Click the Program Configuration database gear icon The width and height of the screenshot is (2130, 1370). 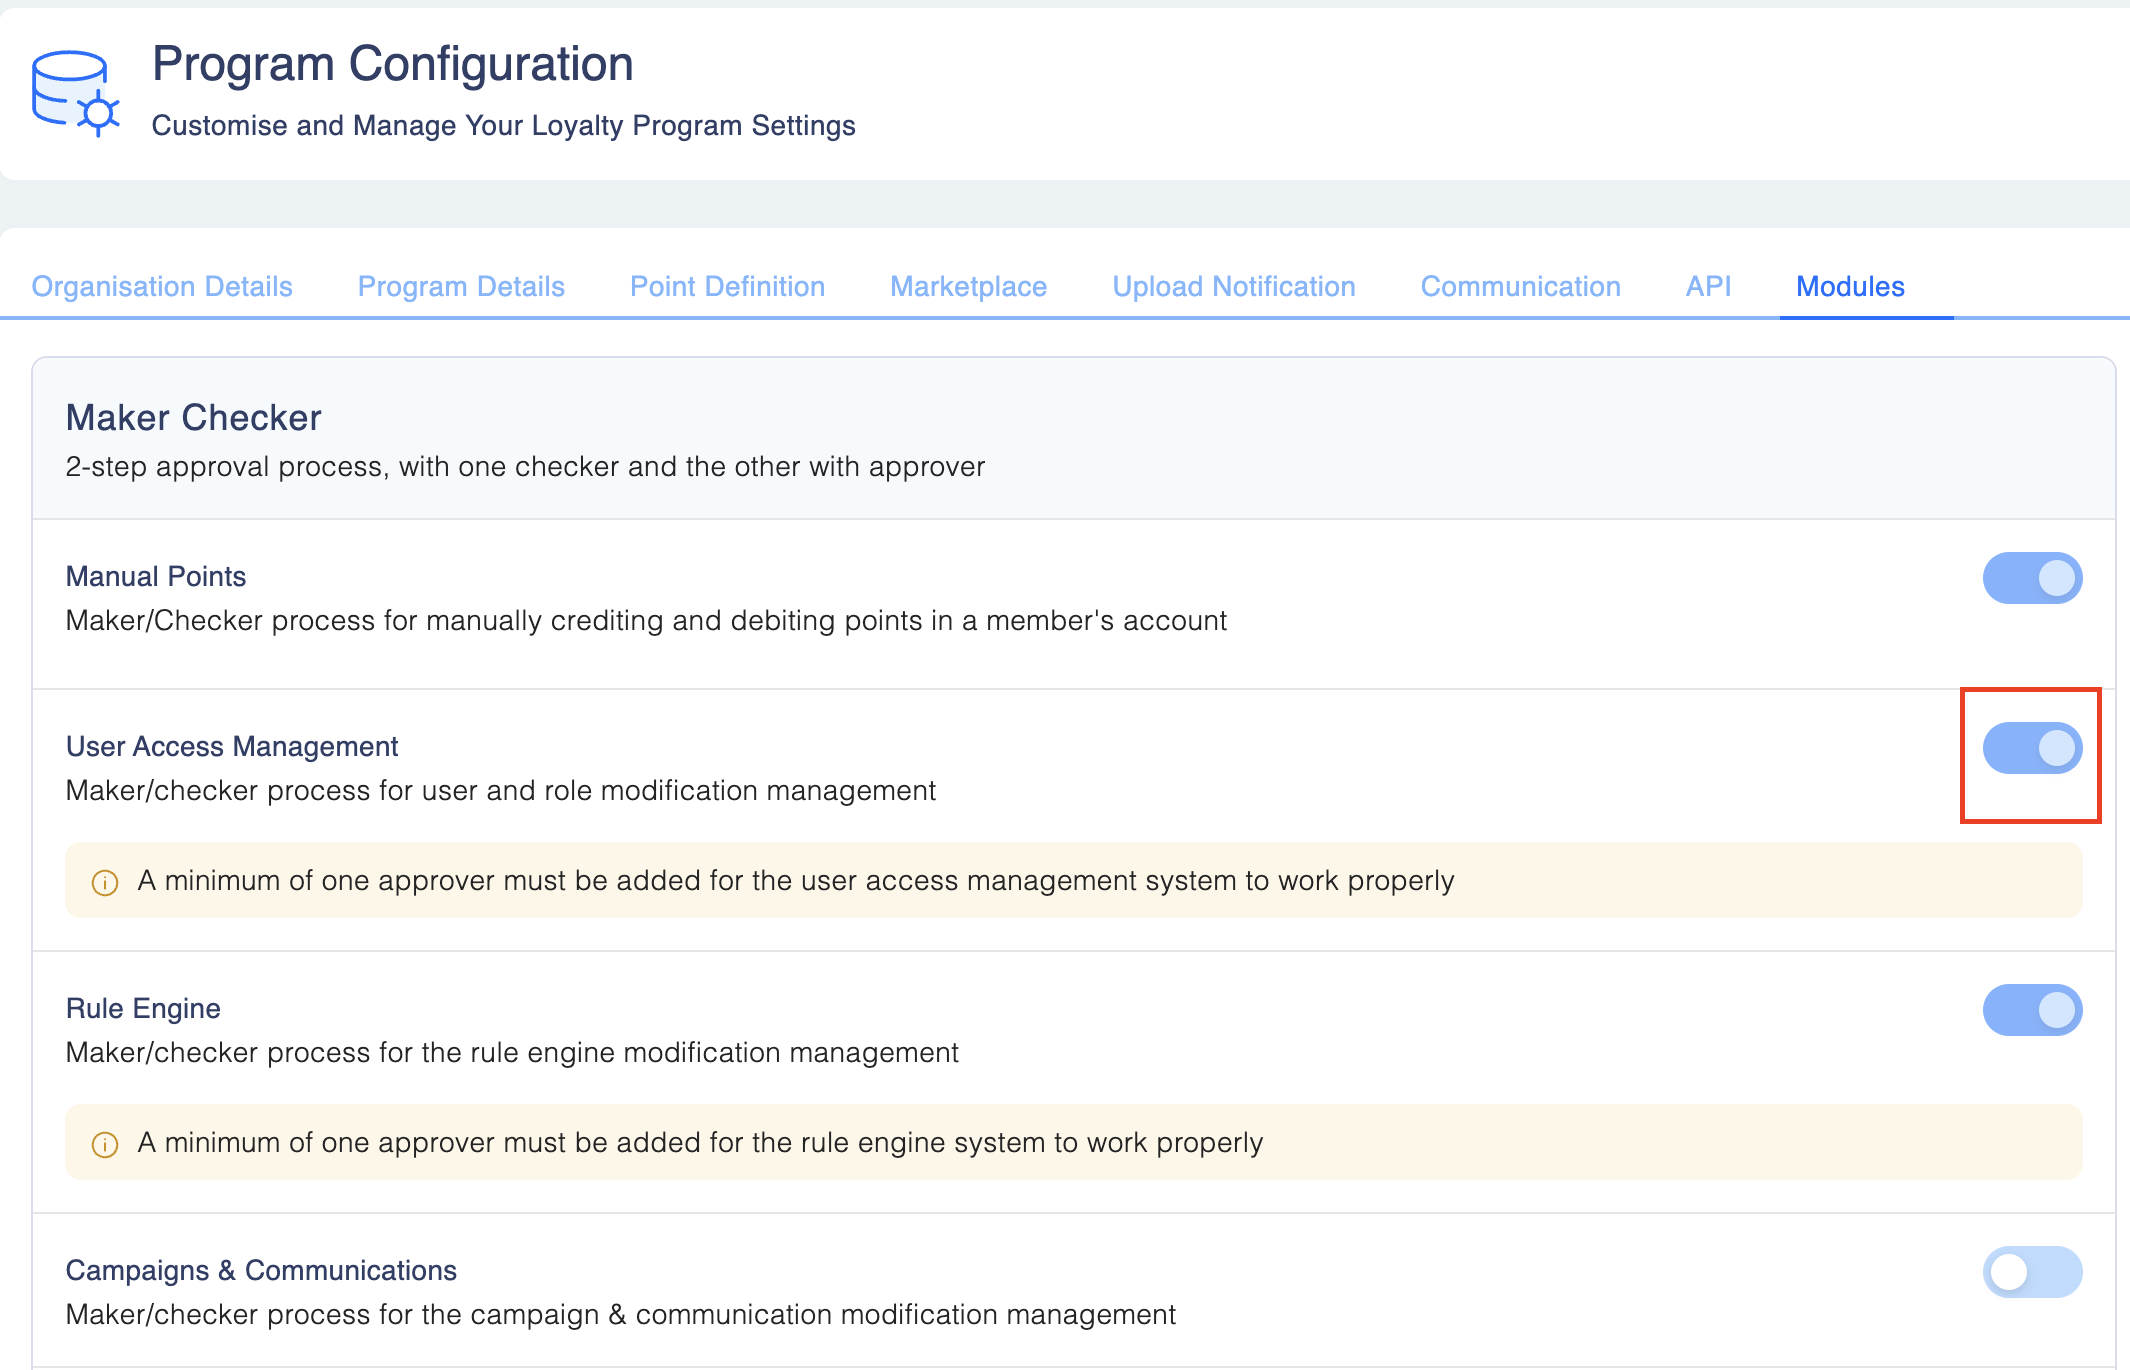coord(75,93)
